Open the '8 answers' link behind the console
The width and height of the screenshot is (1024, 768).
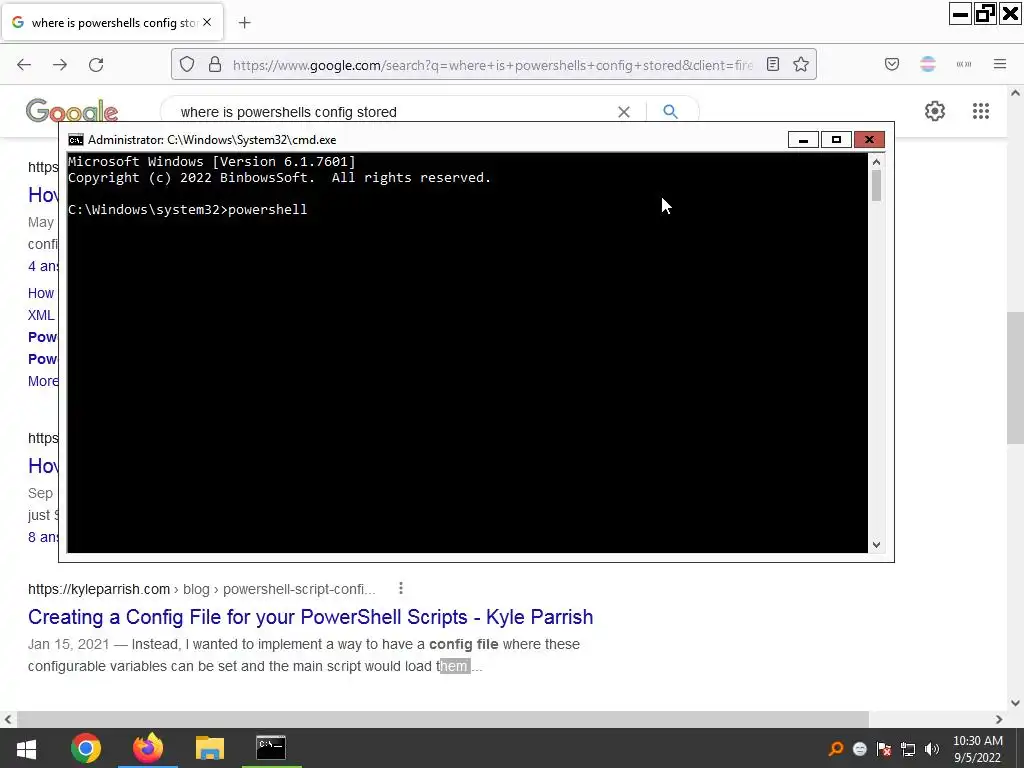coord(43,537)
